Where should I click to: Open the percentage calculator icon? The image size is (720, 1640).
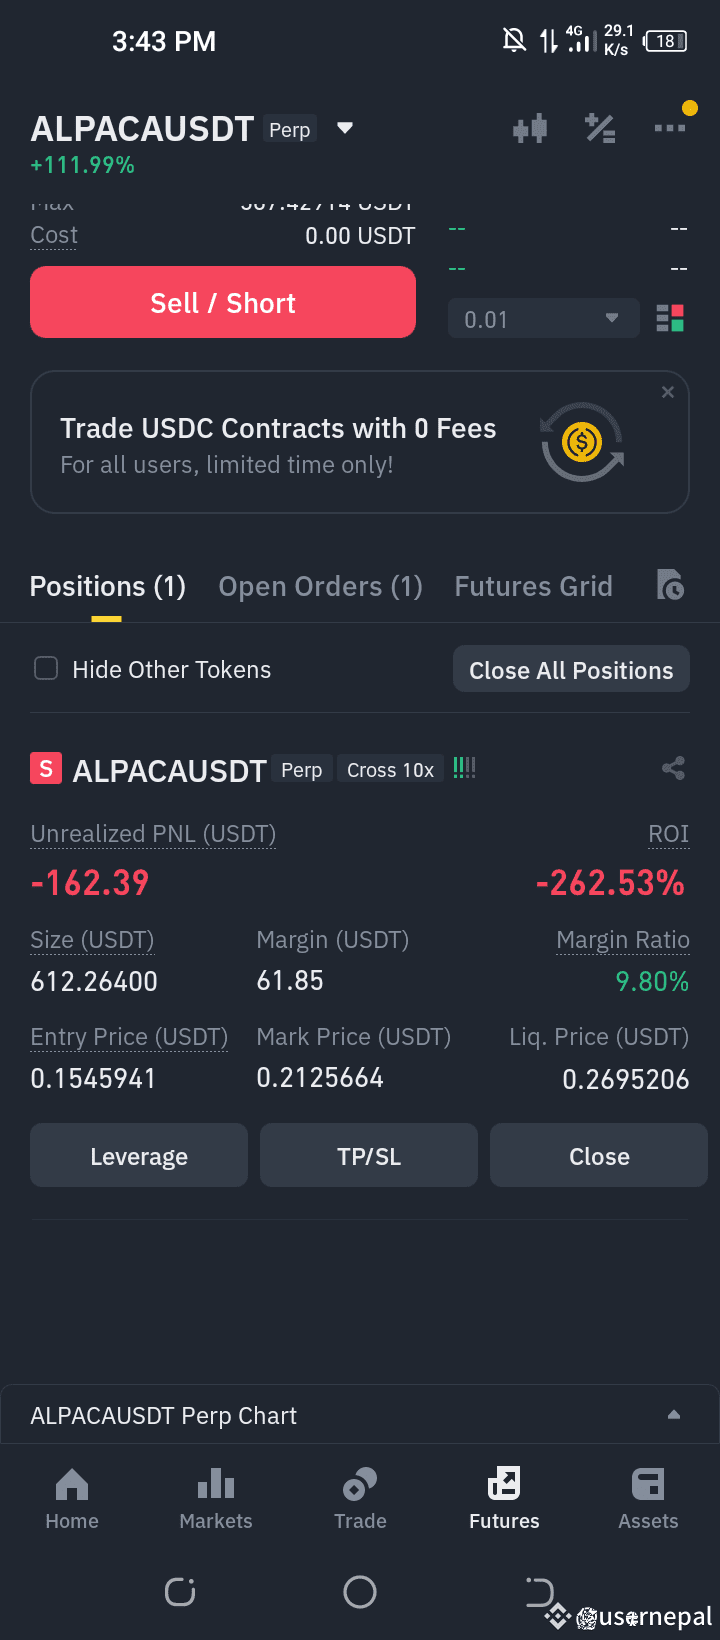tap(600, 128)
